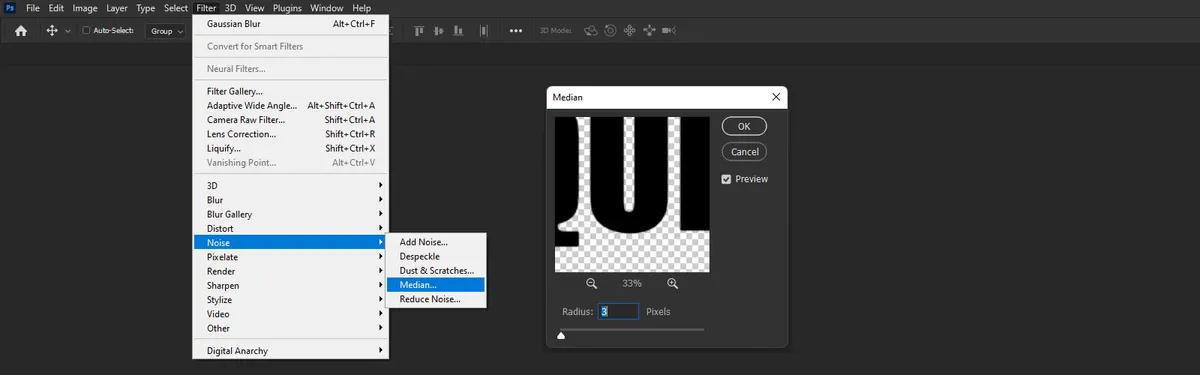Click the Radius input field

[x=619, y=312]
